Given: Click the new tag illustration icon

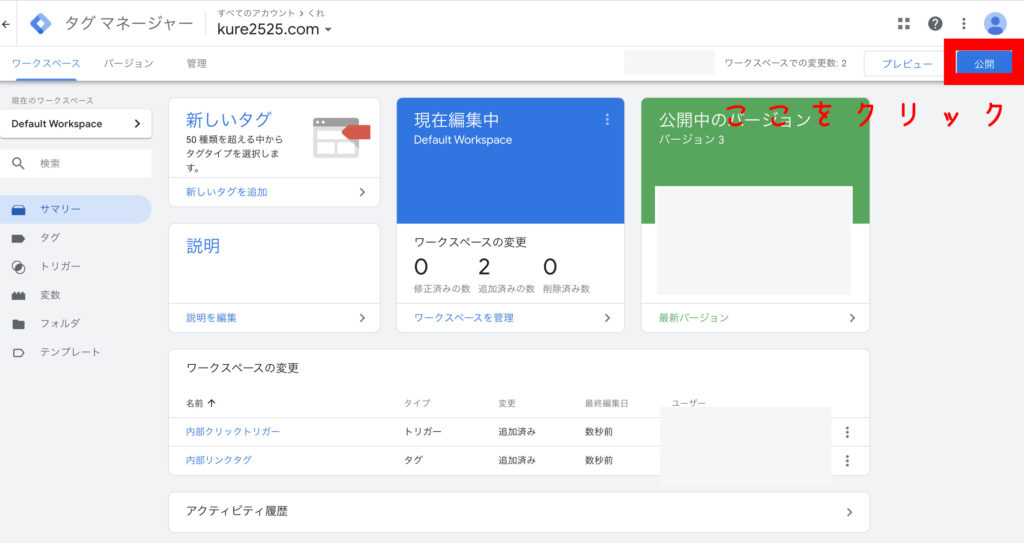Looking at the screenshot, I should pyautogui.click(x=341, y=137).
